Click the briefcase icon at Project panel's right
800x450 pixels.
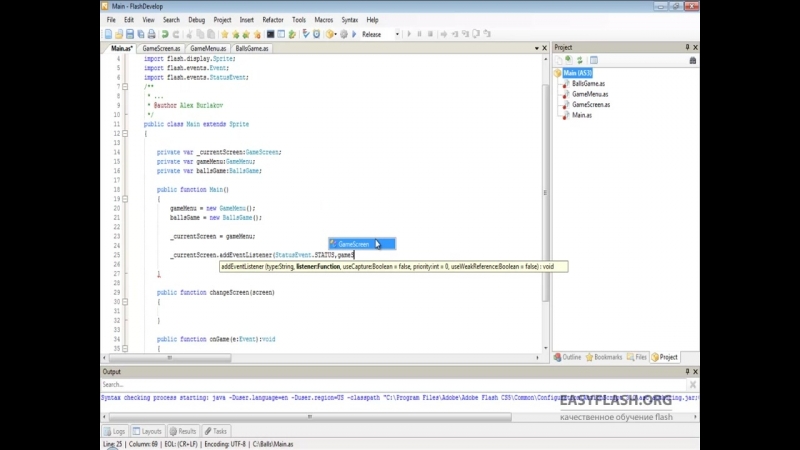(x=692, y=60)
